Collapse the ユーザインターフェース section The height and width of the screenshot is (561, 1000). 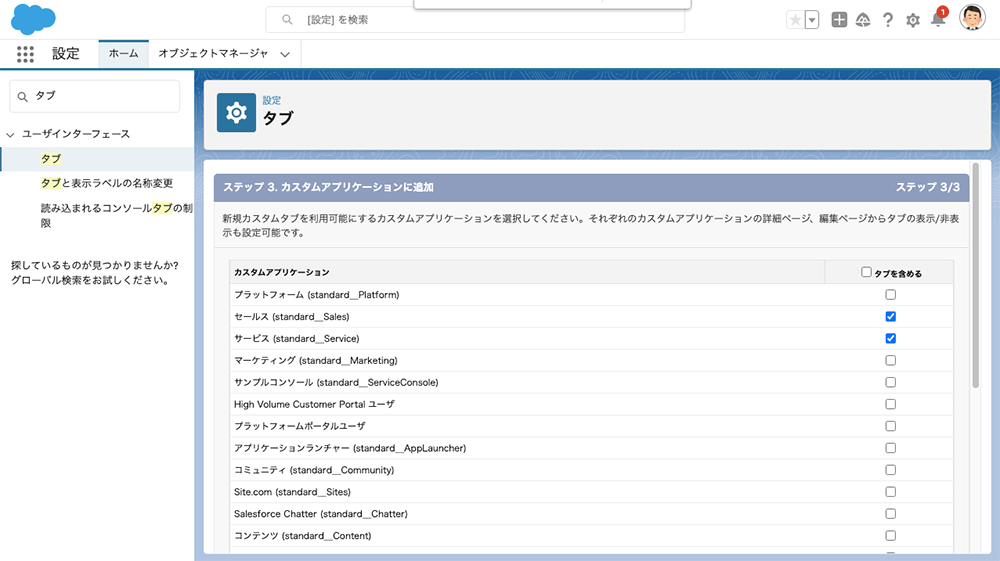10,135
